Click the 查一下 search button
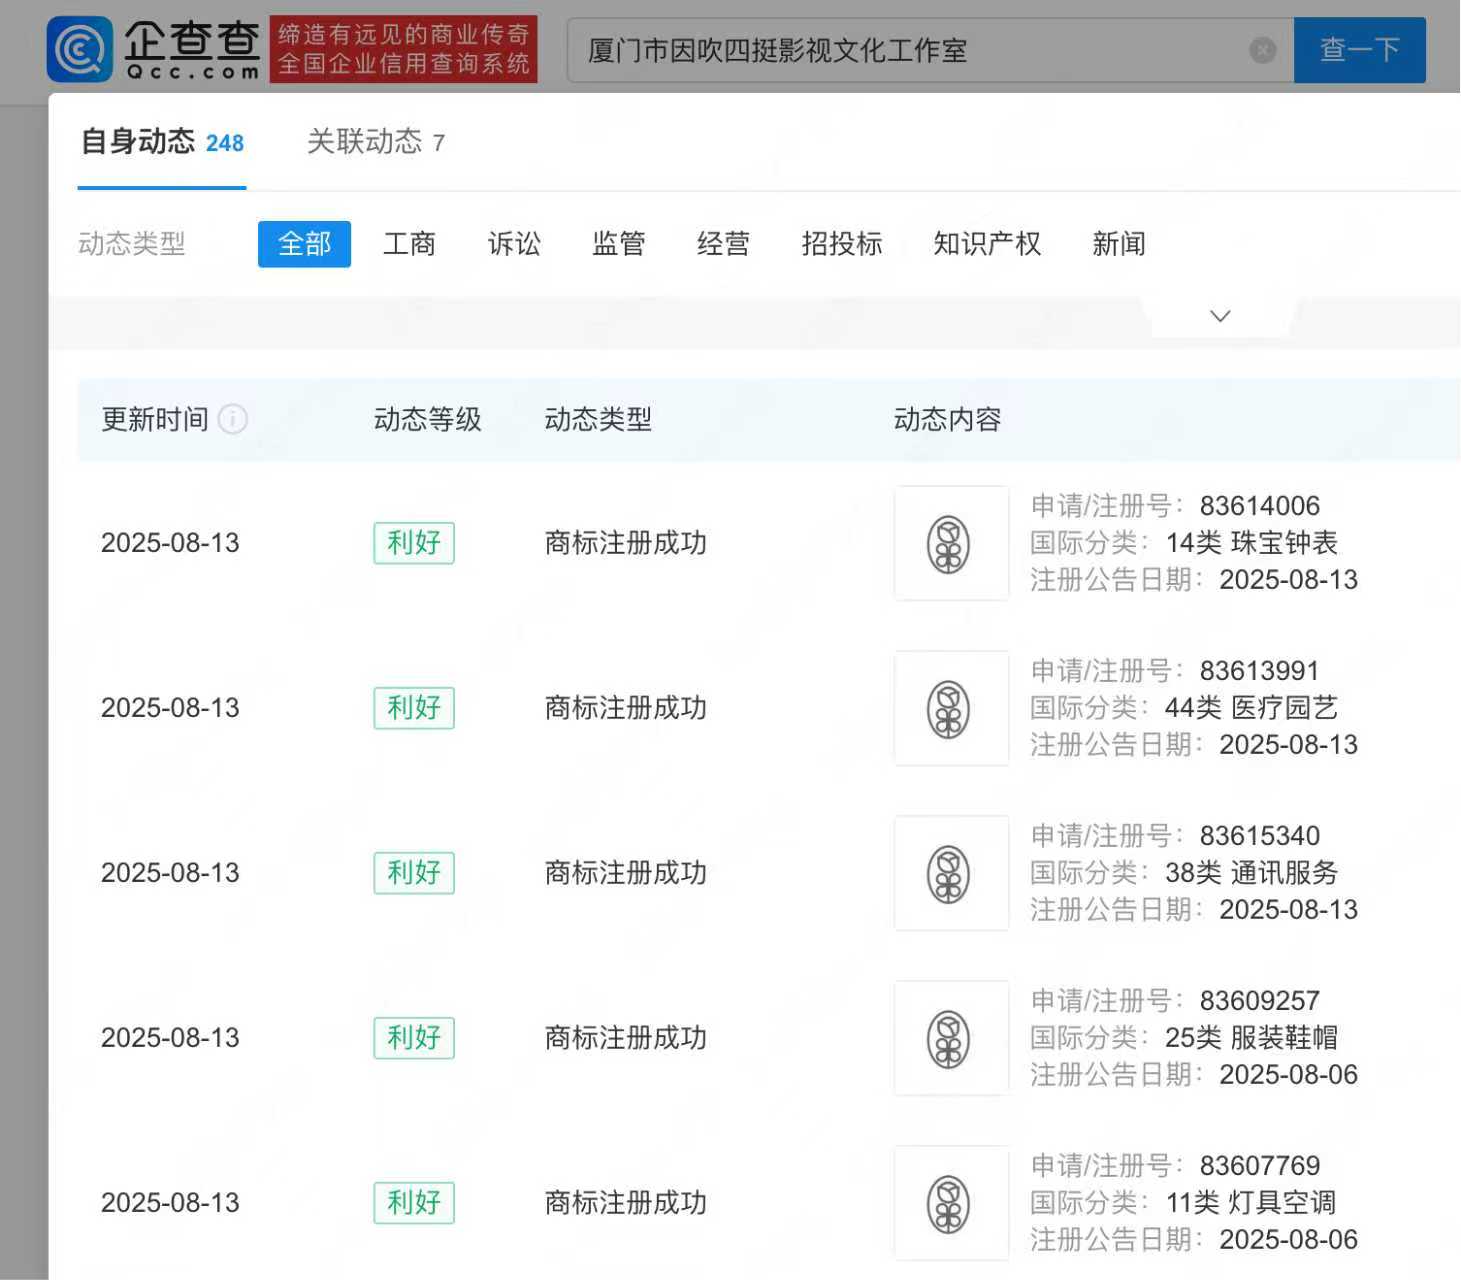This screenshot has height=1280, width=1461. click(1359, 50)
